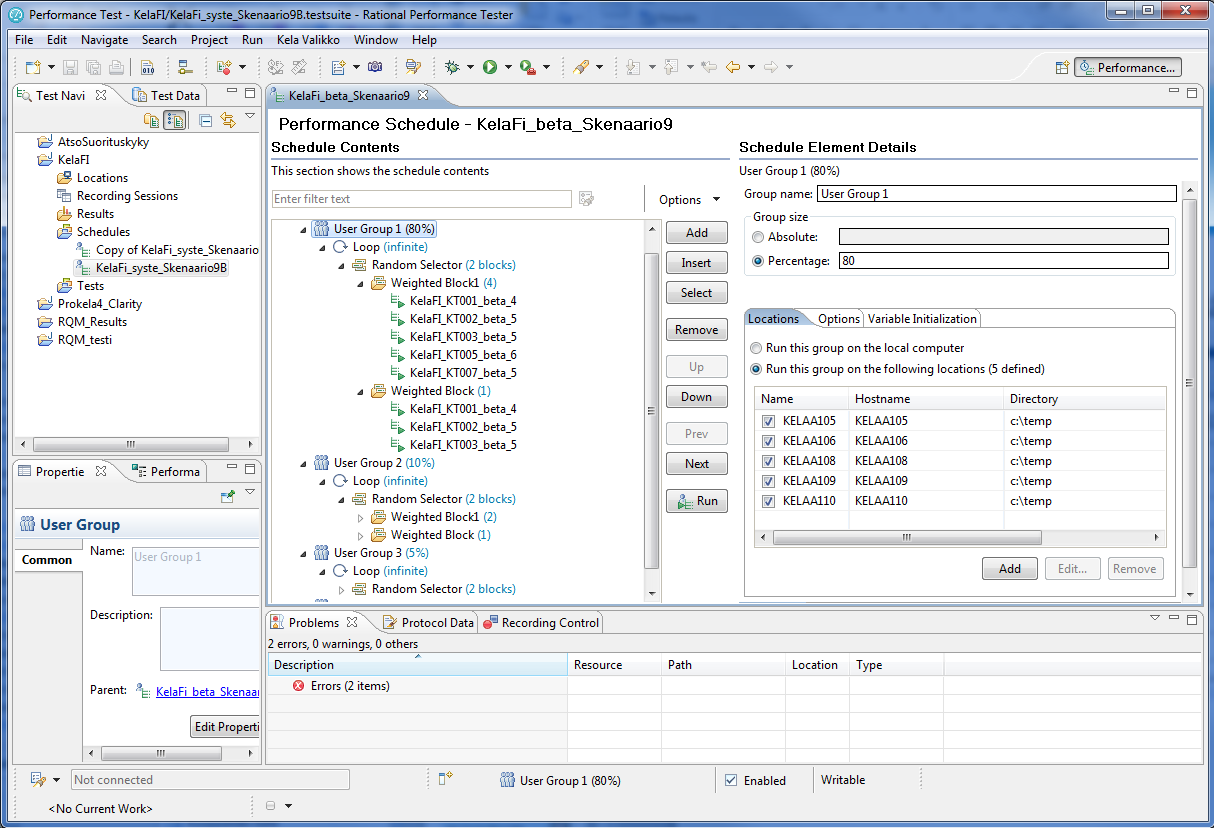Uncheck the KELAA105 location checkbox
Image resolution: width=1214 pixels, height=828 pixels.
tap(769, 421)
